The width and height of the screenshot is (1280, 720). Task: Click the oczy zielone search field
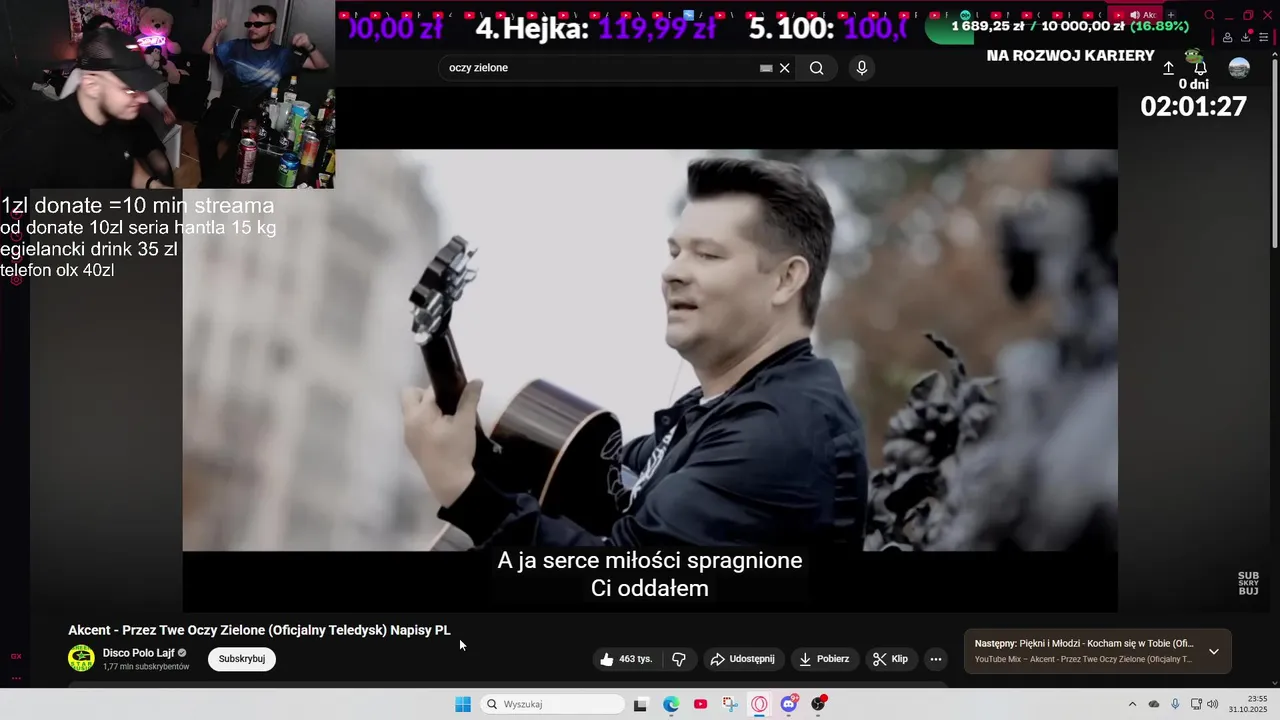[x=600, y=68]
